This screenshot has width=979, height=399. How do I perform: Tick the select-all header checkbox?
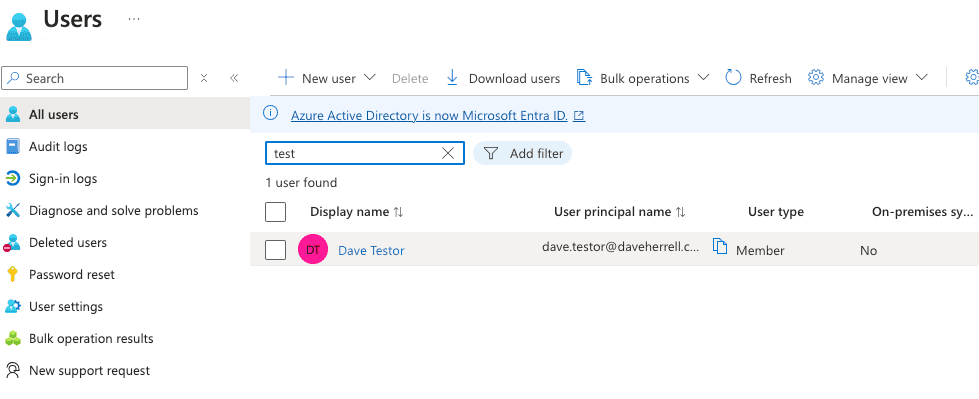275,212
